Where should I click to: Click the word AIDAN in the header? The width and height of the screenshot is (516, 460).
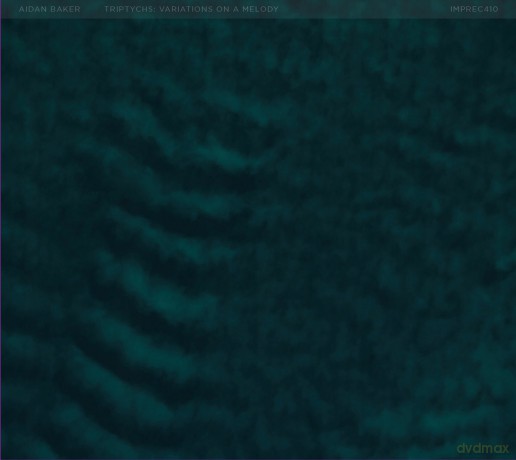tap(34, 9)
